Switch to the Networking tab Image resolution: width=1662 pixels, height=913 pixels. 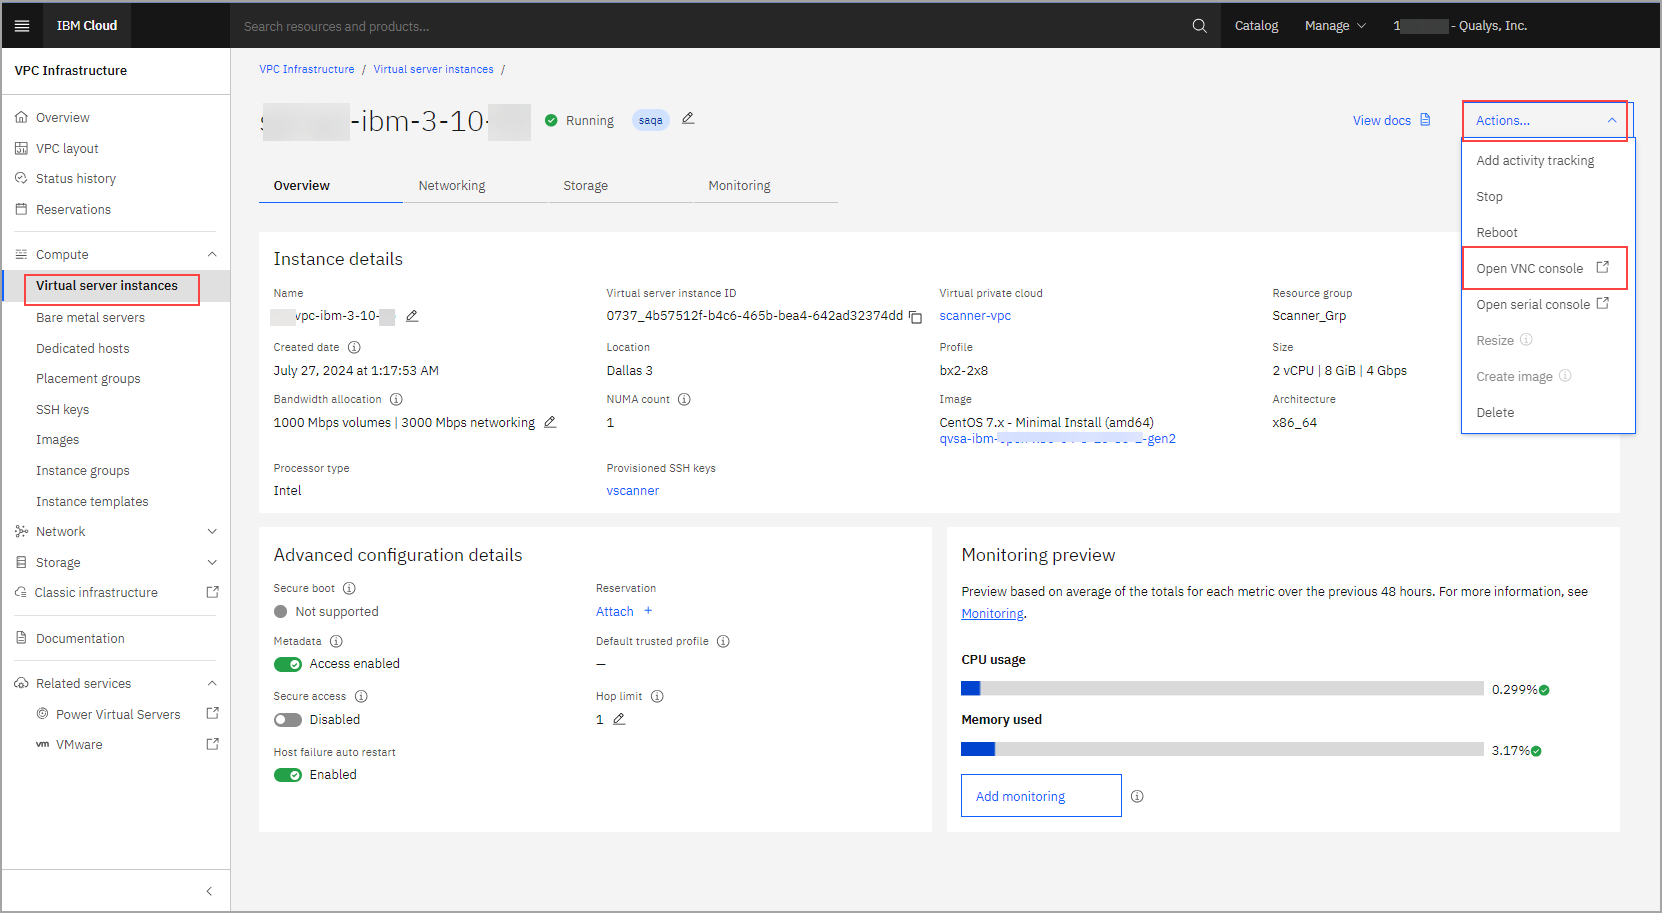pos(452,185)
